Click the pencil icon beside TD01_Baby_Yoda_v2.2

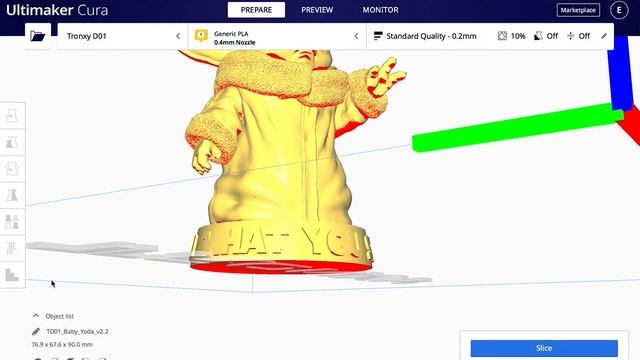pyautogui.click(x=36, y=331)
